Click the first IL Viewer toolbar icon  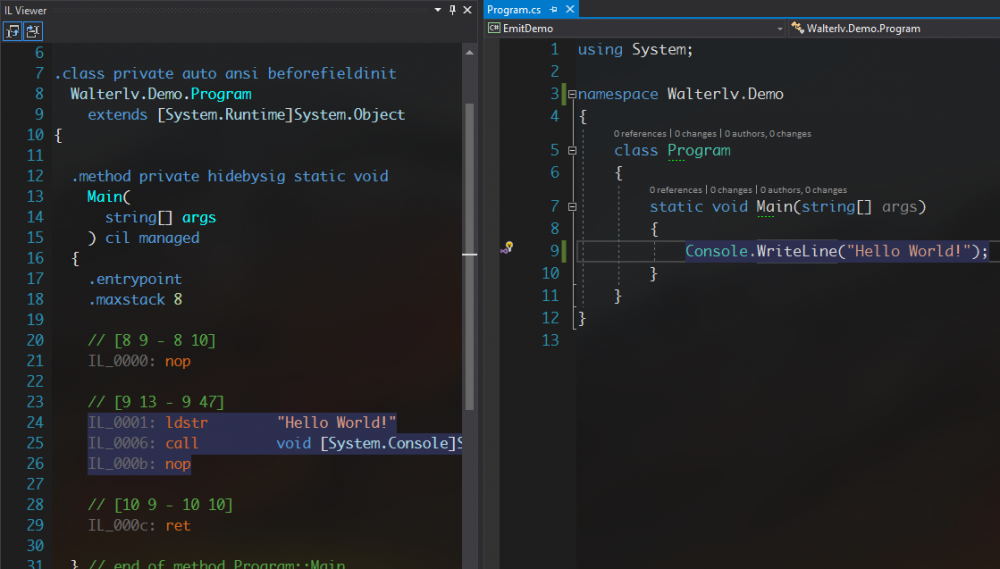[13, 31]
